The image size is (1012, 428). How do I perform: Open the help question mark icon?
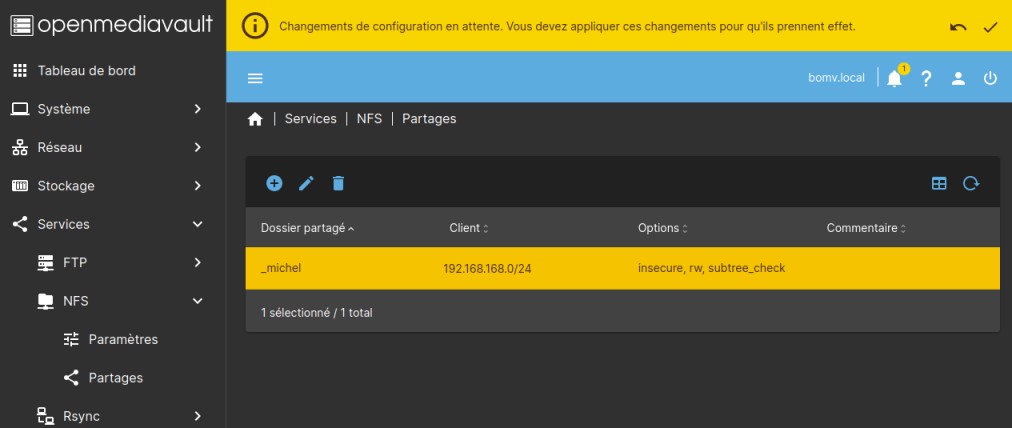coord(926,78)
